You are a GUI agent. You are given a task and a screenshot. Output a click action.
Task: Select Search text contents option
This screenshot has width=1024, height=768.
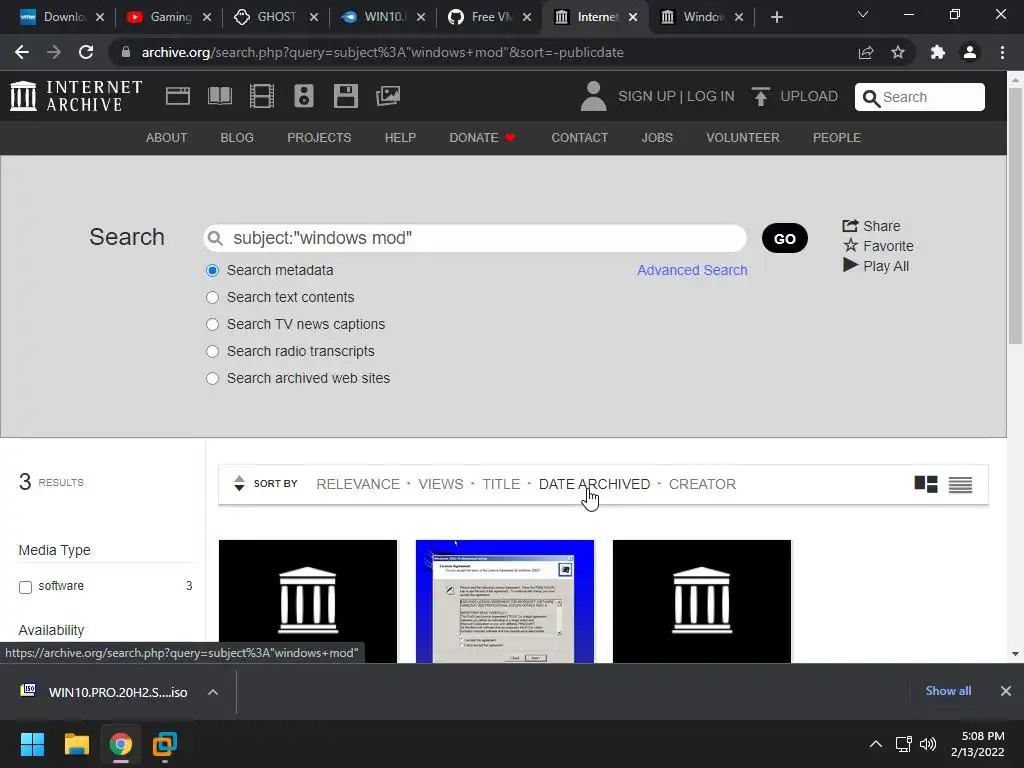212,297
